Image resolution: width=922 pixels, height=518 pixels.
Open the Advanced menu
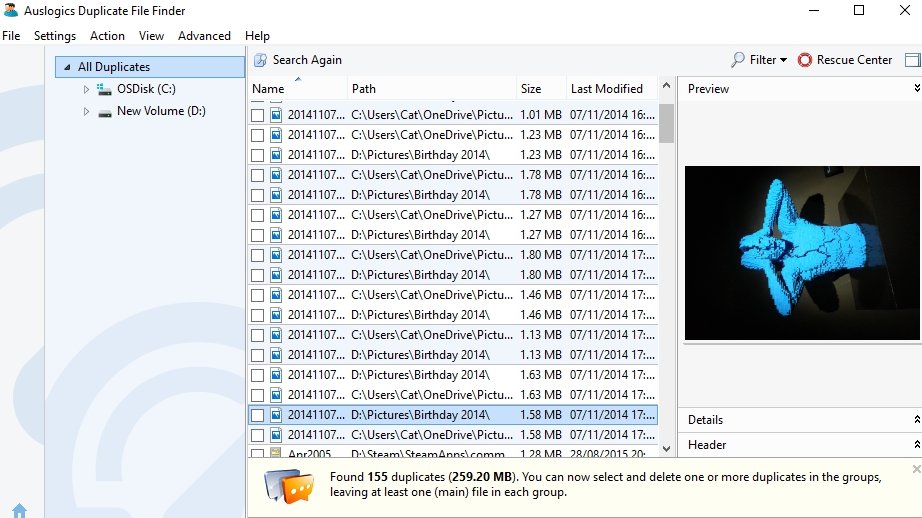[x=204, y=36]
